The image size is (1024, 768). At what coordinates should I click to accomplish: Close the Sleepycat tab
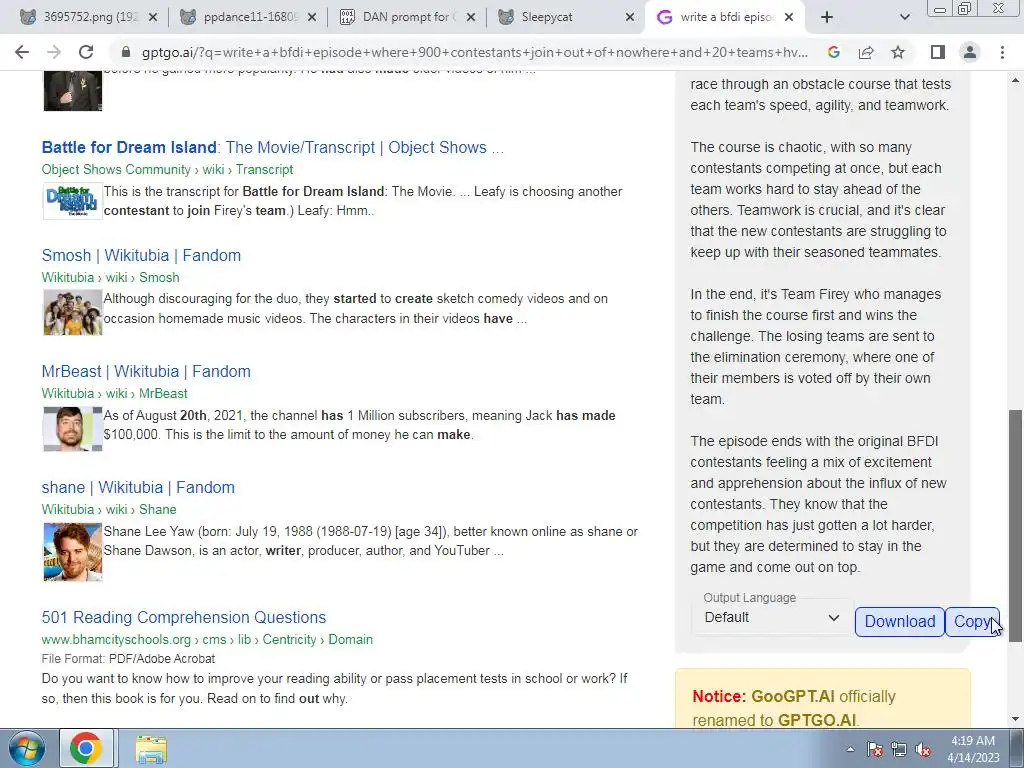(630, 18)
